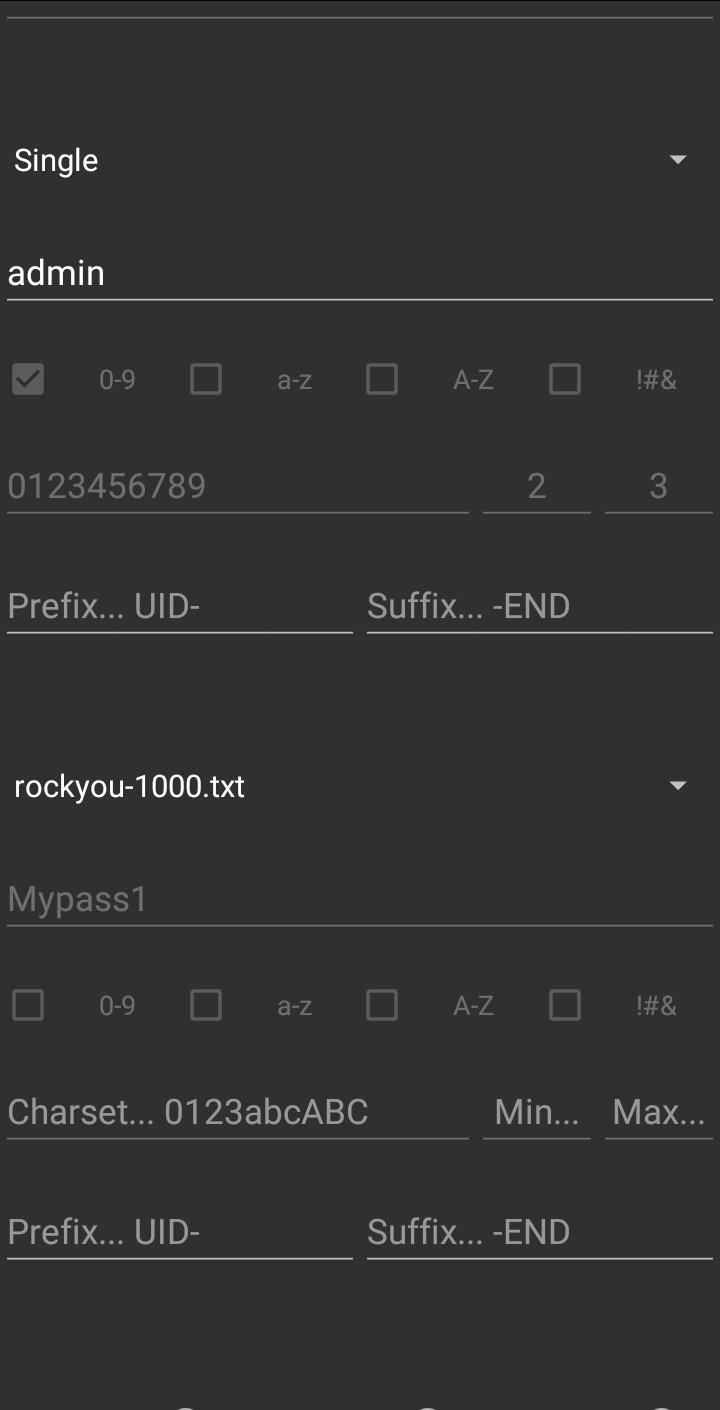Click the Mypass1 password field
The image size is (720, 1410).
pyautogui.click(x=360, y=899)
